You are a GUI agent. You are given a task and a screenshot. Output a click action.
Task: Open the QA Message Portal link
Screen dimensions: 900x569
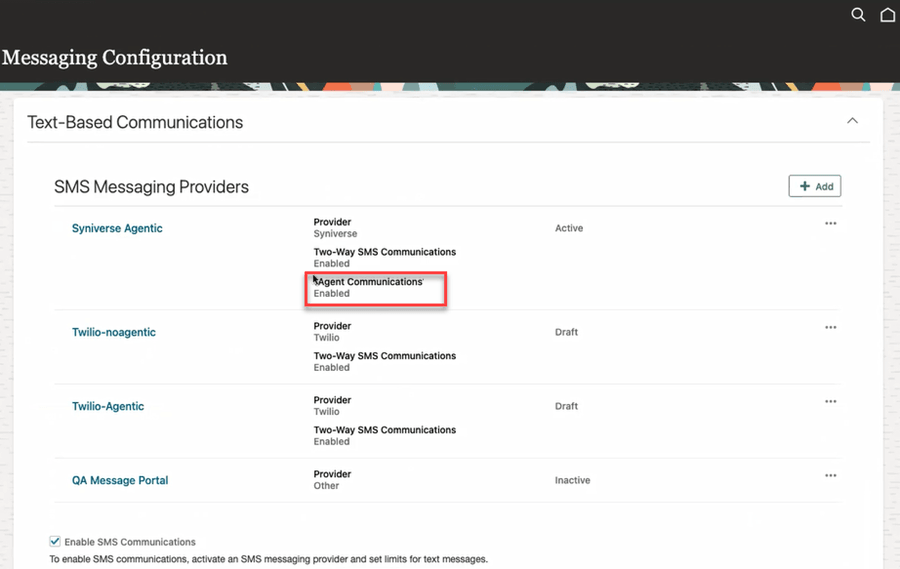coord(120,481)
